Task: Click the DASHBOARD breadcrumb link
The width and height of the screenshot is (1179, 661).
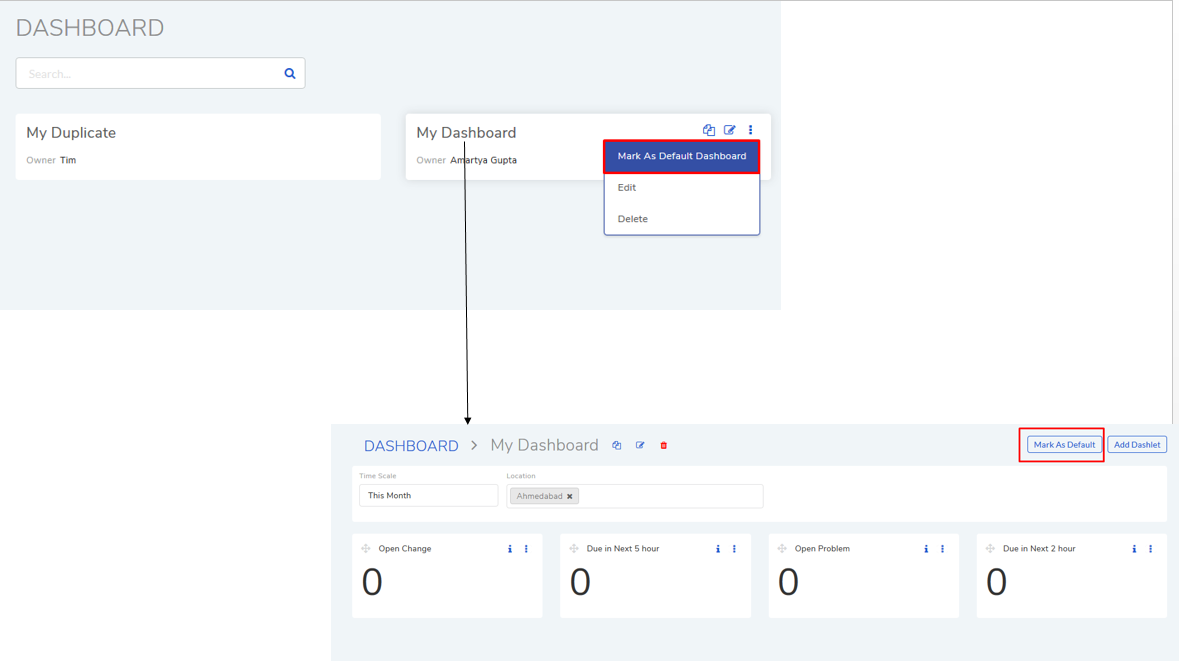Action: point(411,446)
